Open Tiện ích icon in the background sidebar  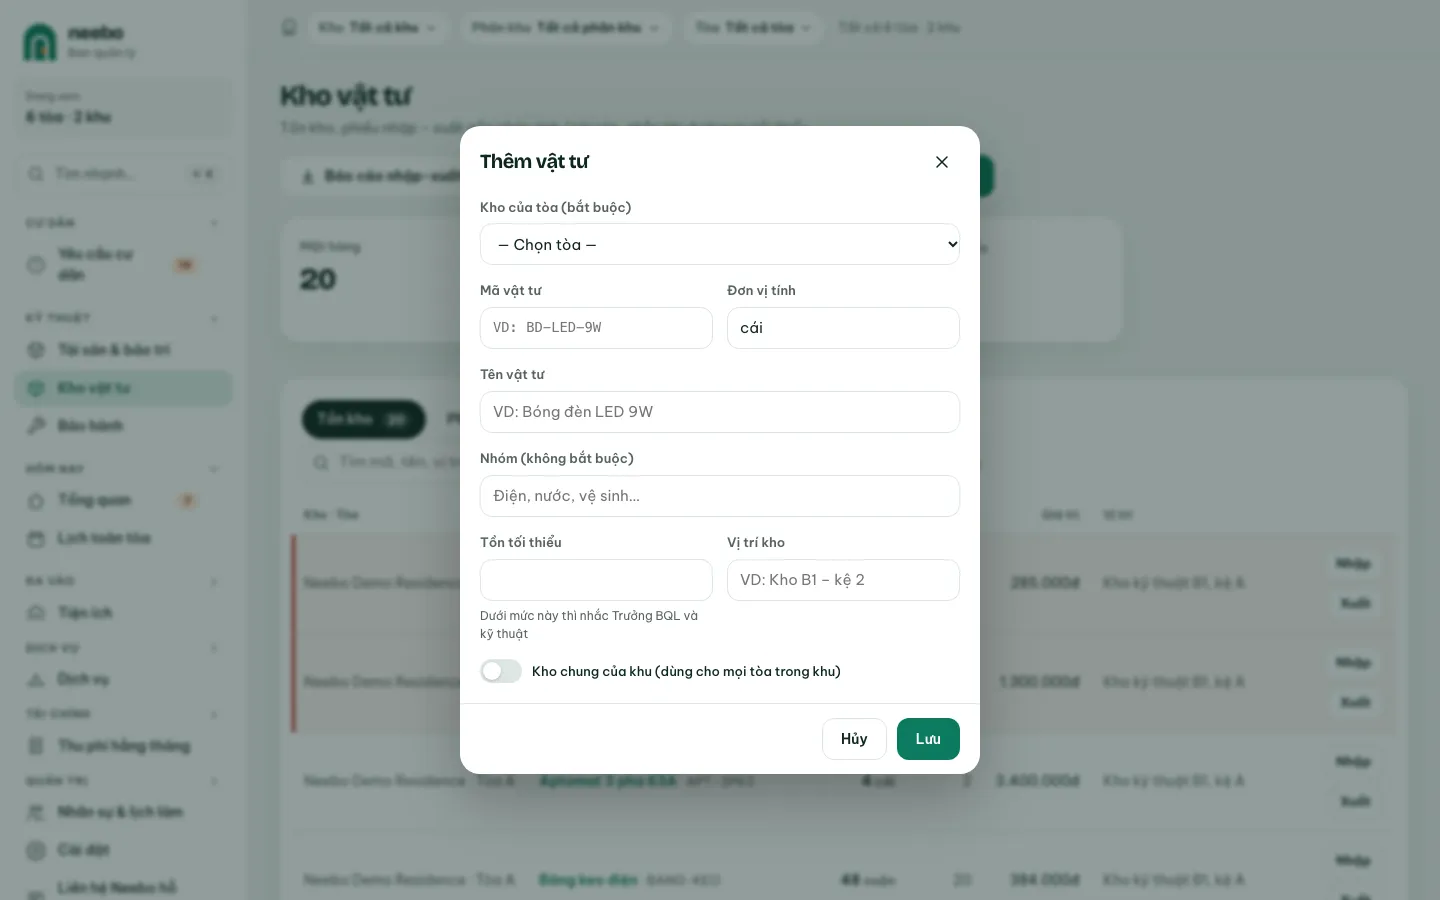click(36, 612)
